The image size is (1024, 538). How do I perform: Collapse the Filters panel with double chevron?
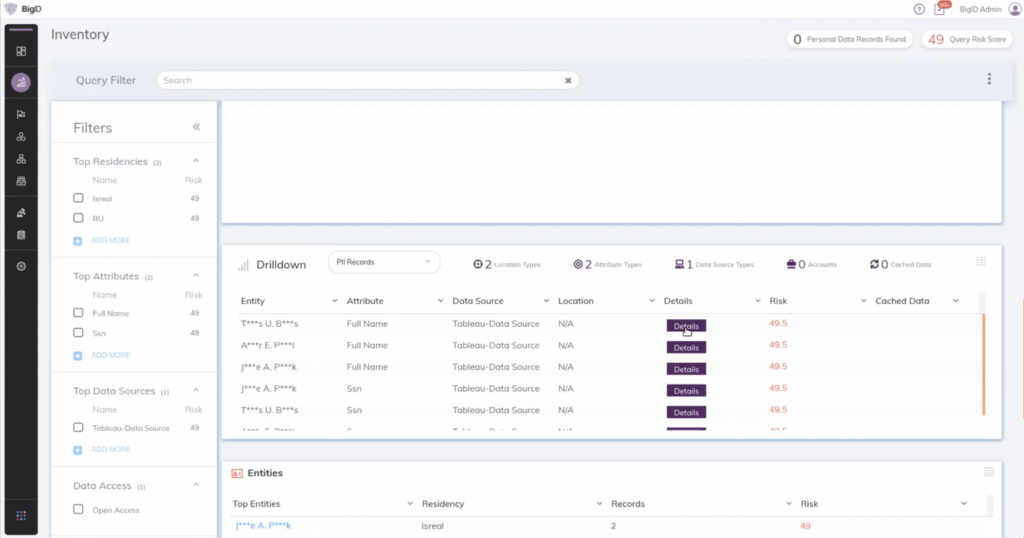pos(196,127)
